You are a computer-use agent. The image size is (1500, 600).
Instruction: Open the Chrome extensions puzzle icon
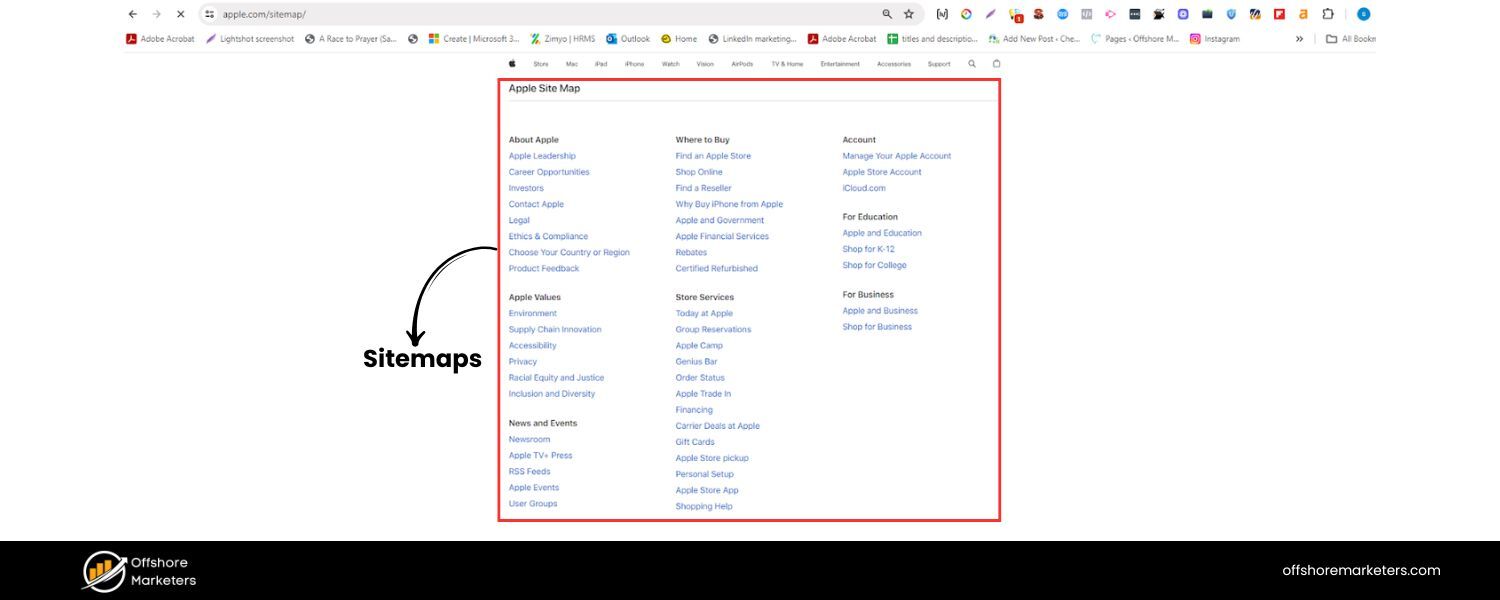[x=1328, y=14]
